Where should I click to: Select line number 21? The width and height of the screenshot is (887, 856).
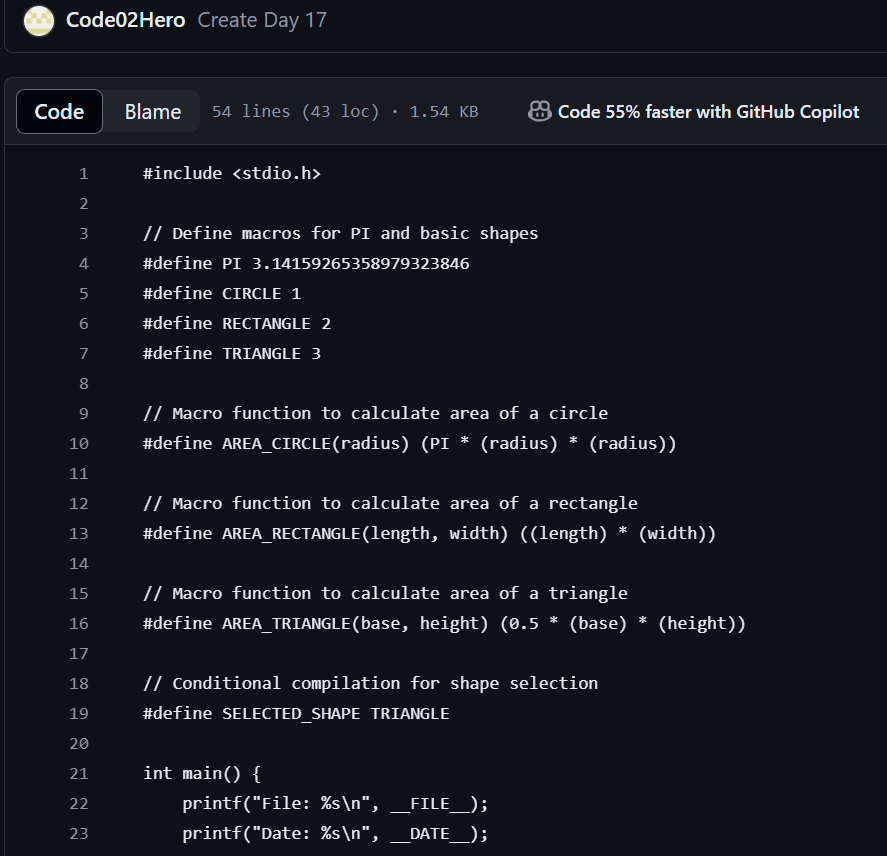pos(79,773)
